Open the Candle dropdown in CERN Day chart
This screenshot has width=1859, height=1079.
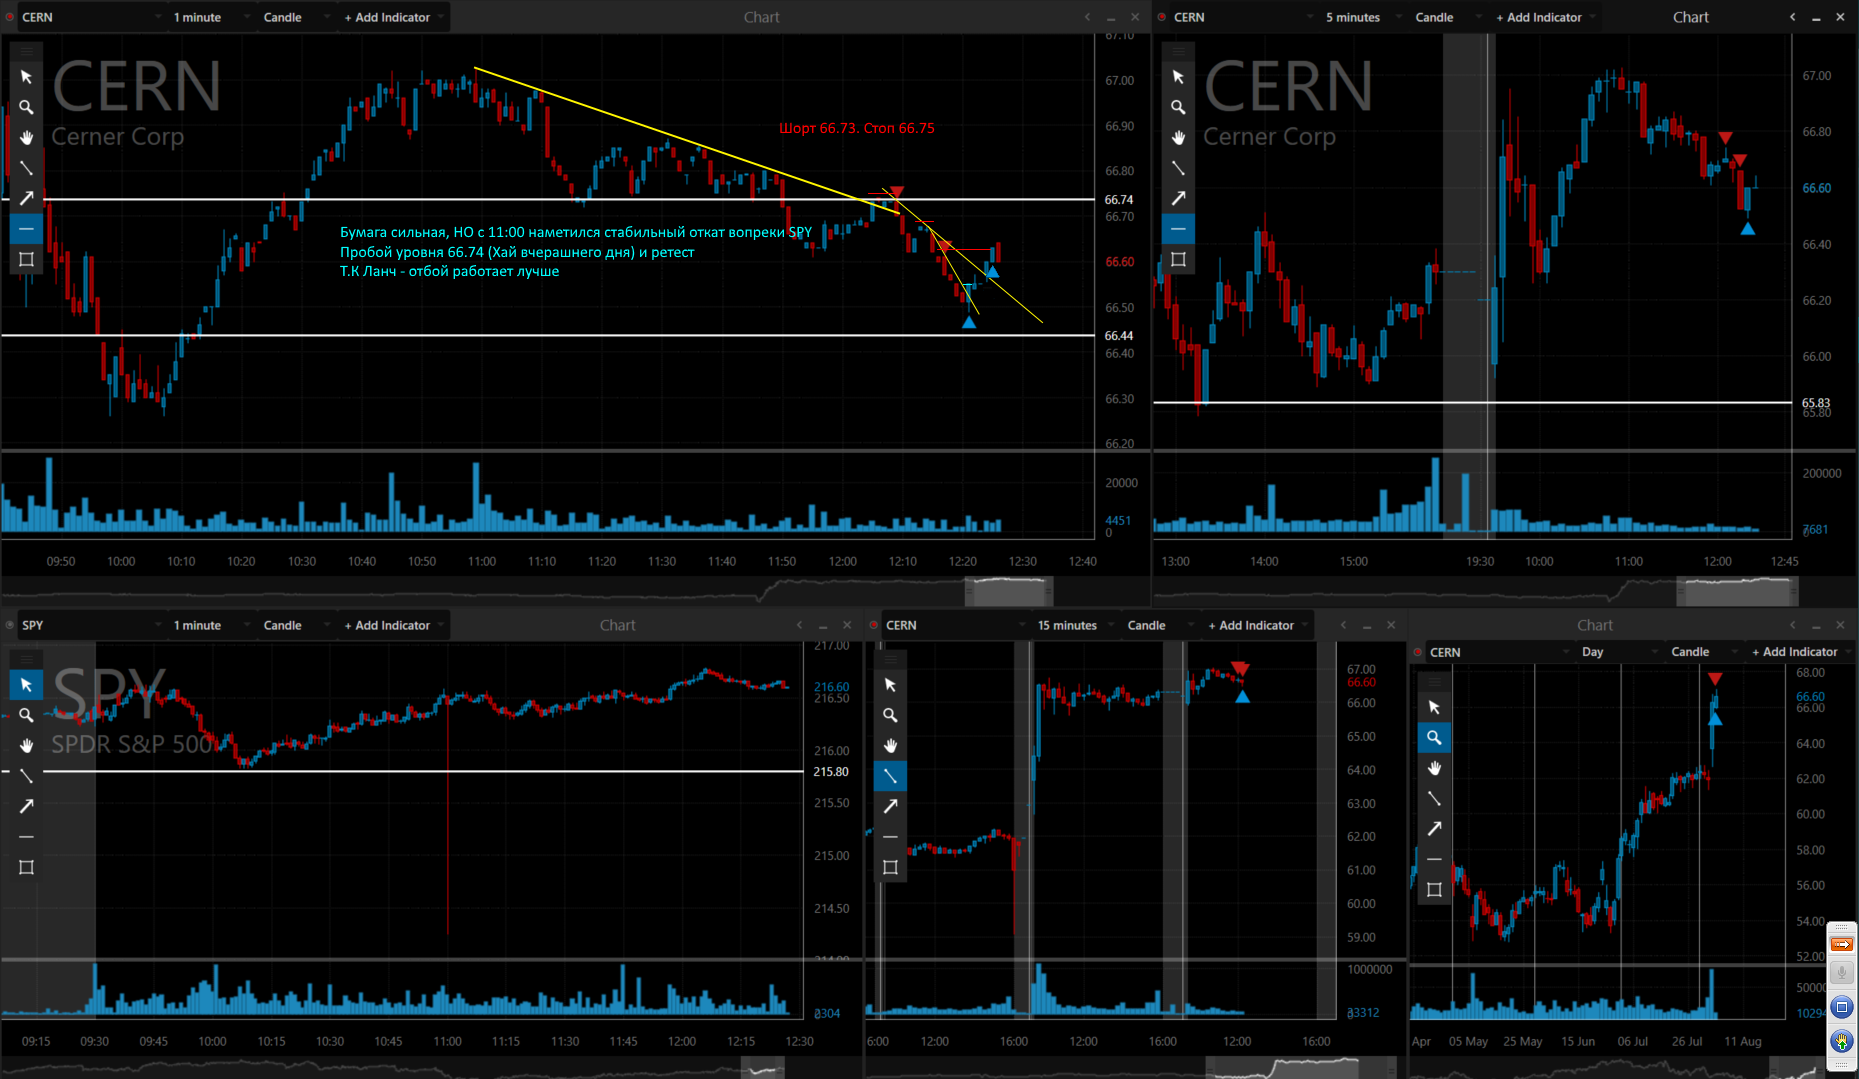click(1703, 652)
